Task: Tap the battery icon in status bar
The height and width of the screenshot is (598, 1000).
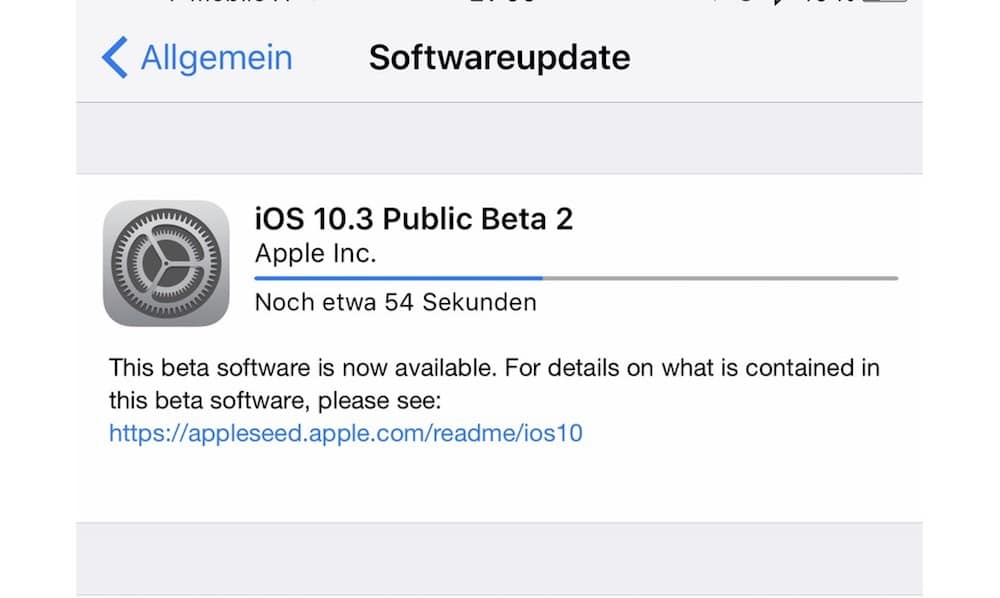Action: (885, 1)
